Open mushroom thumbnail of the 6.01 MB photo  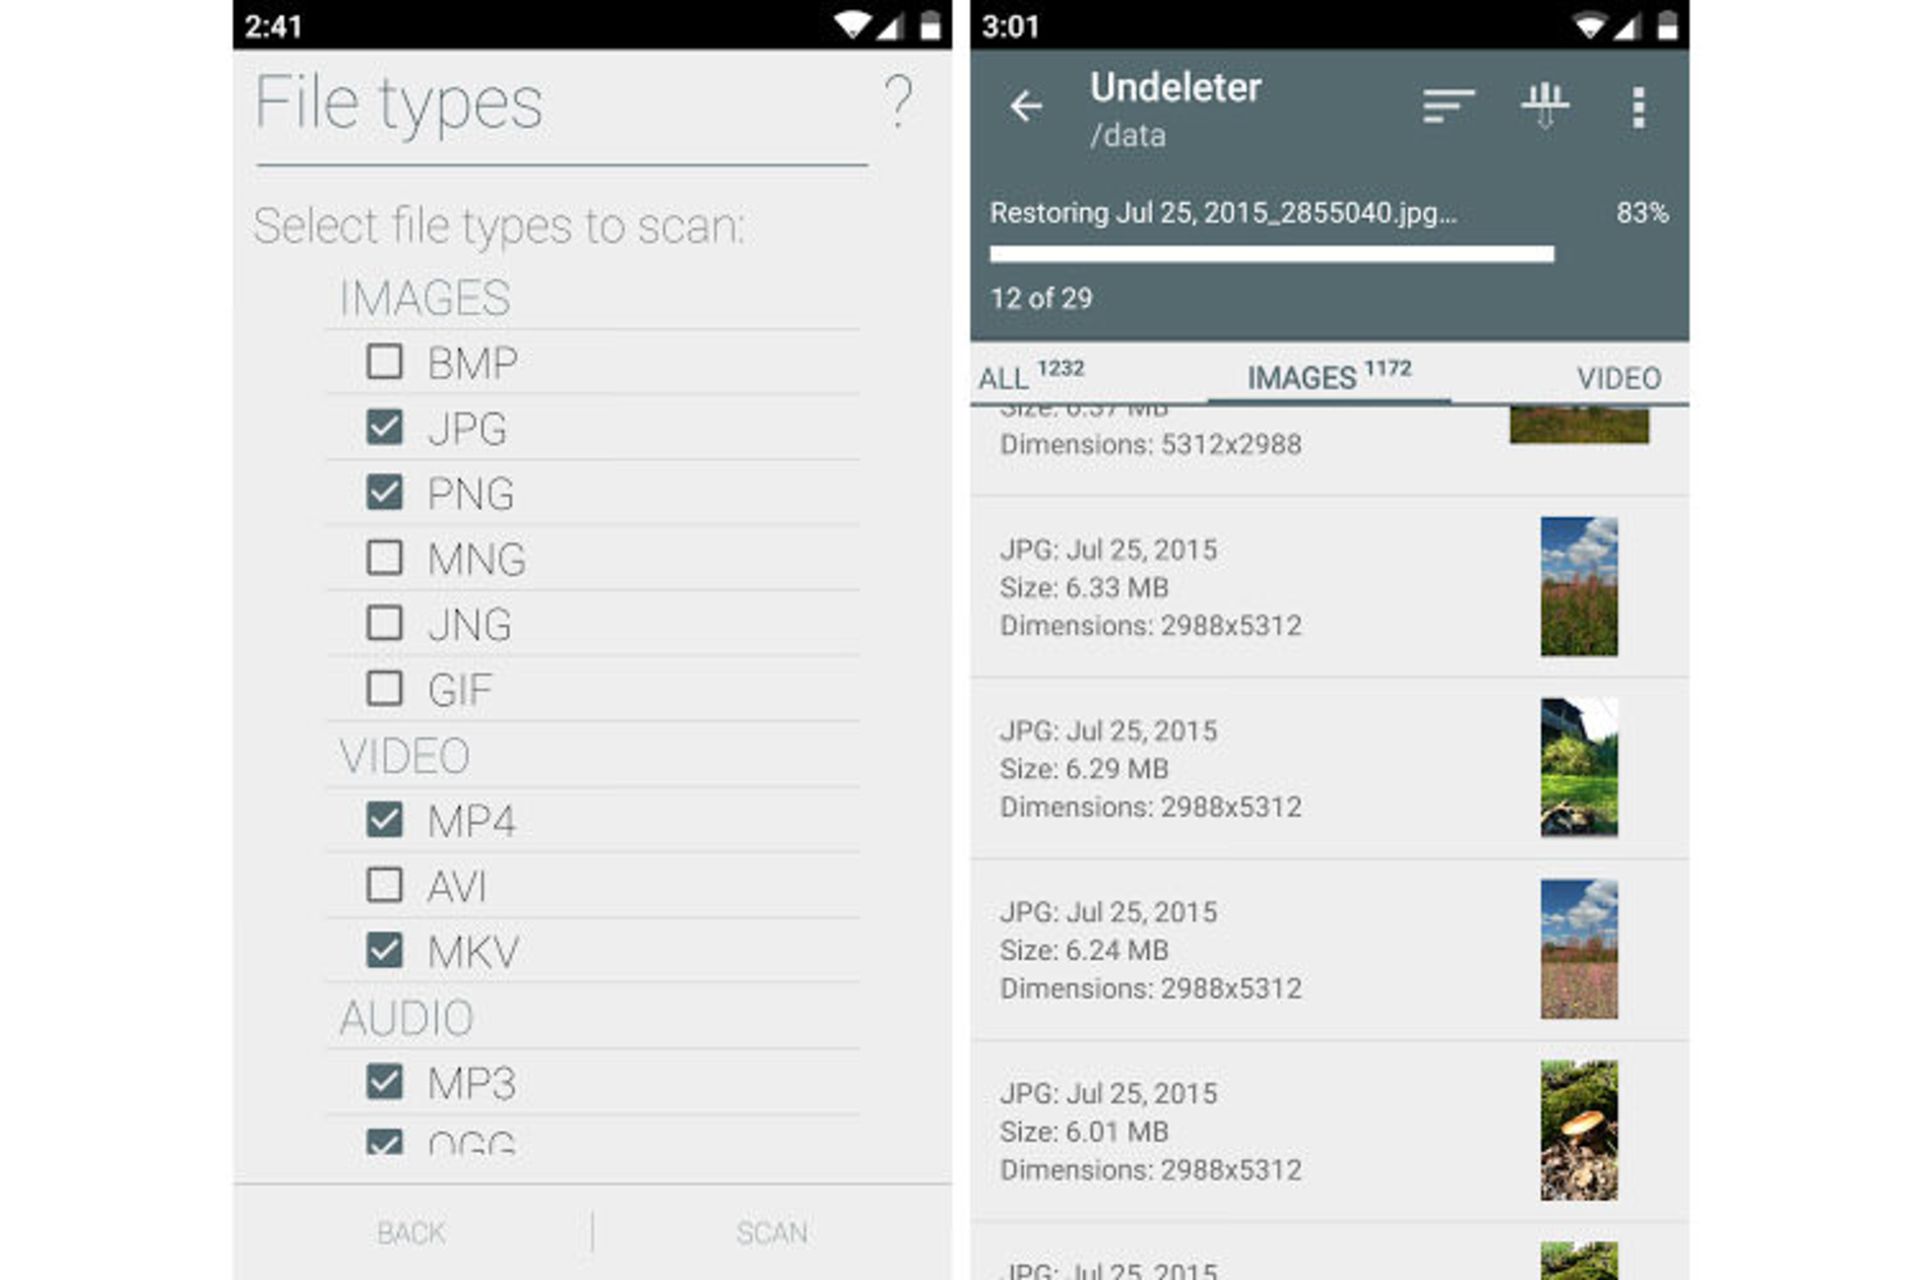pyautogui.click(x=1579, y=1130)
